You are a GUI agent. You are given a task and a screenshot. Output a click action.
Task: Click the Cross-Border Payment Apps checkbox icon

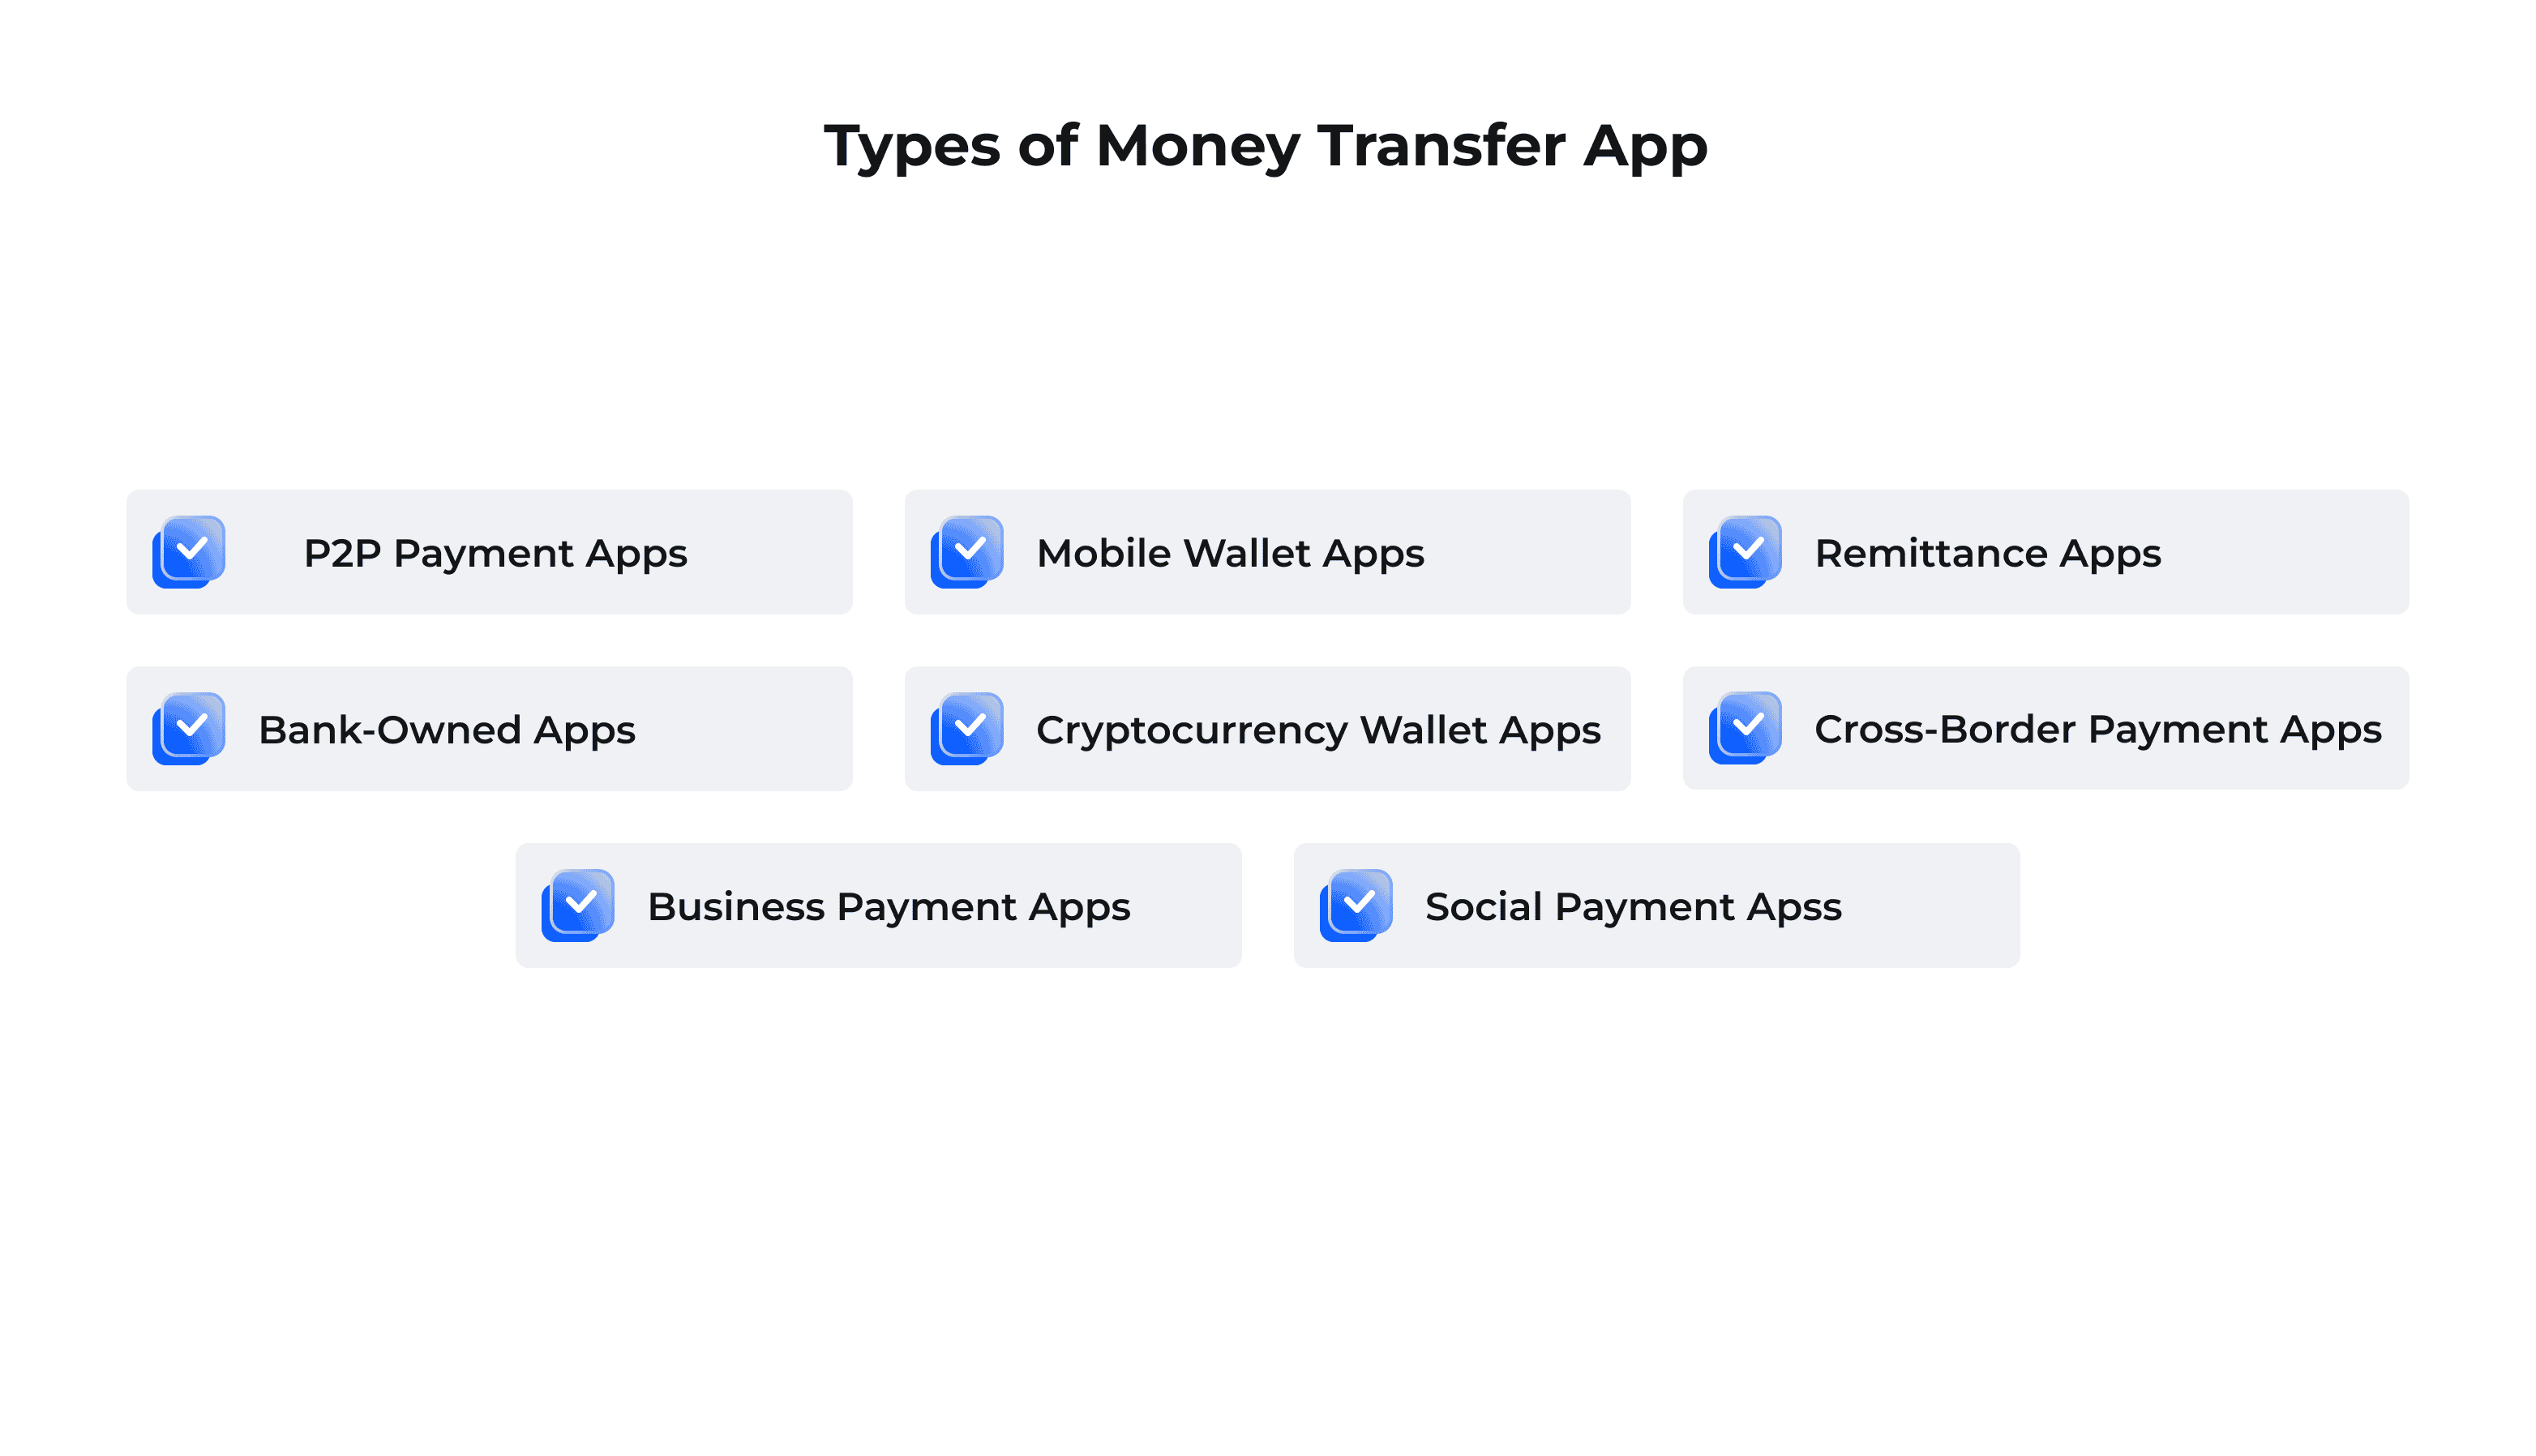[x=1747, y=728]
